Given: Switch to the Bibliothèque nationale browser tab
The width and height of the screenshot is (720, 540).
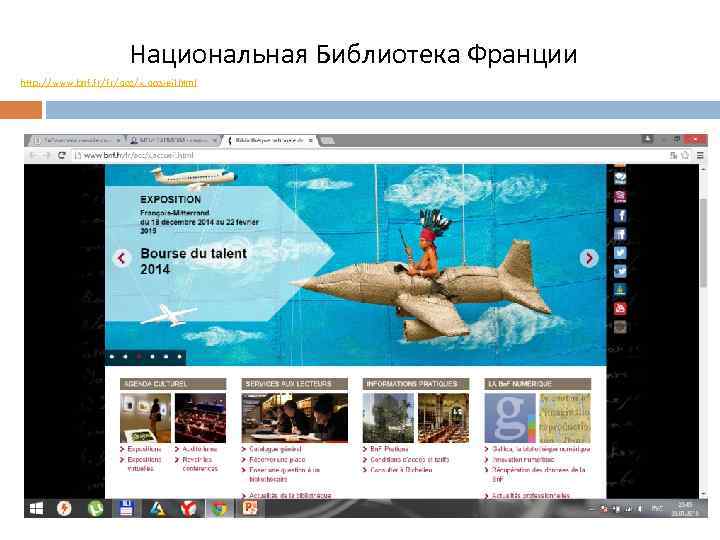Looking at the screenshot, I should (269, 140).
